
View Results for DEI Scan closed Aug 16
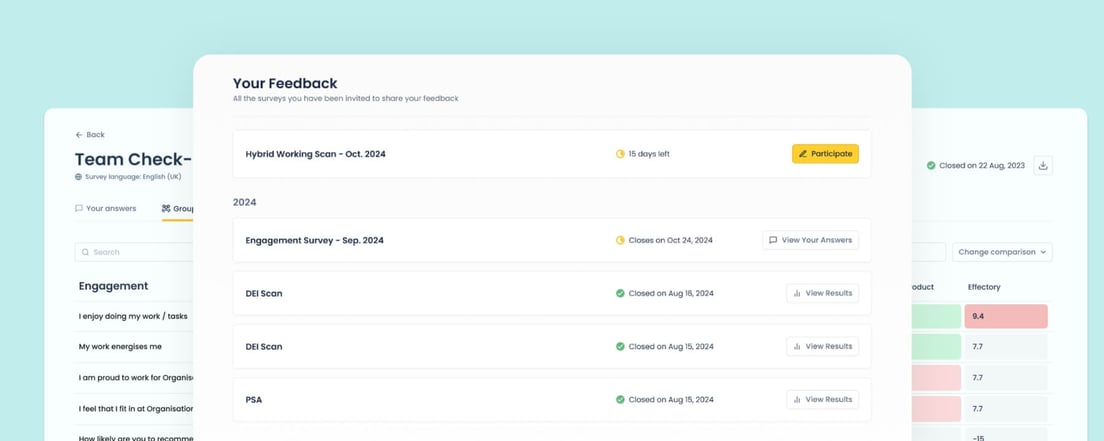pyautogui.click(x=822, y=293)
